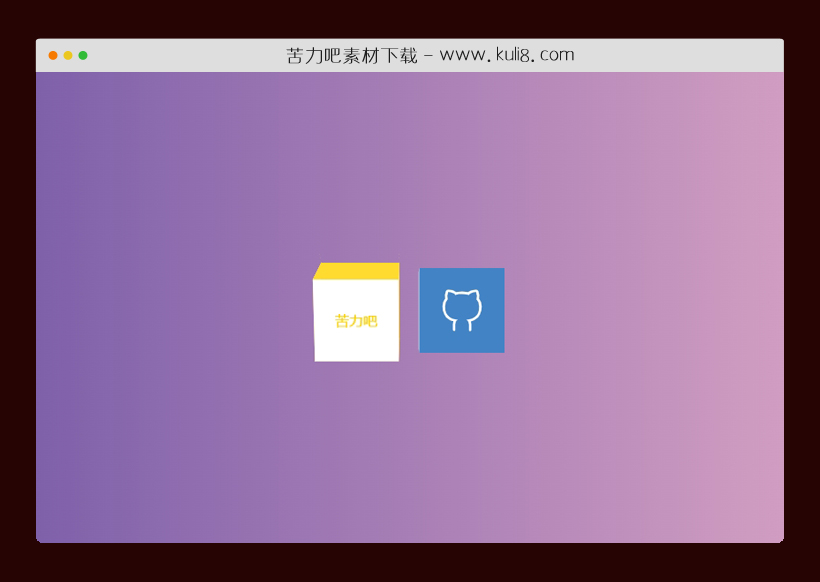The height and width of the screenshot is (582, 820).
Task: Click the top-right corner of the blue tile
Action: point(501,271)
